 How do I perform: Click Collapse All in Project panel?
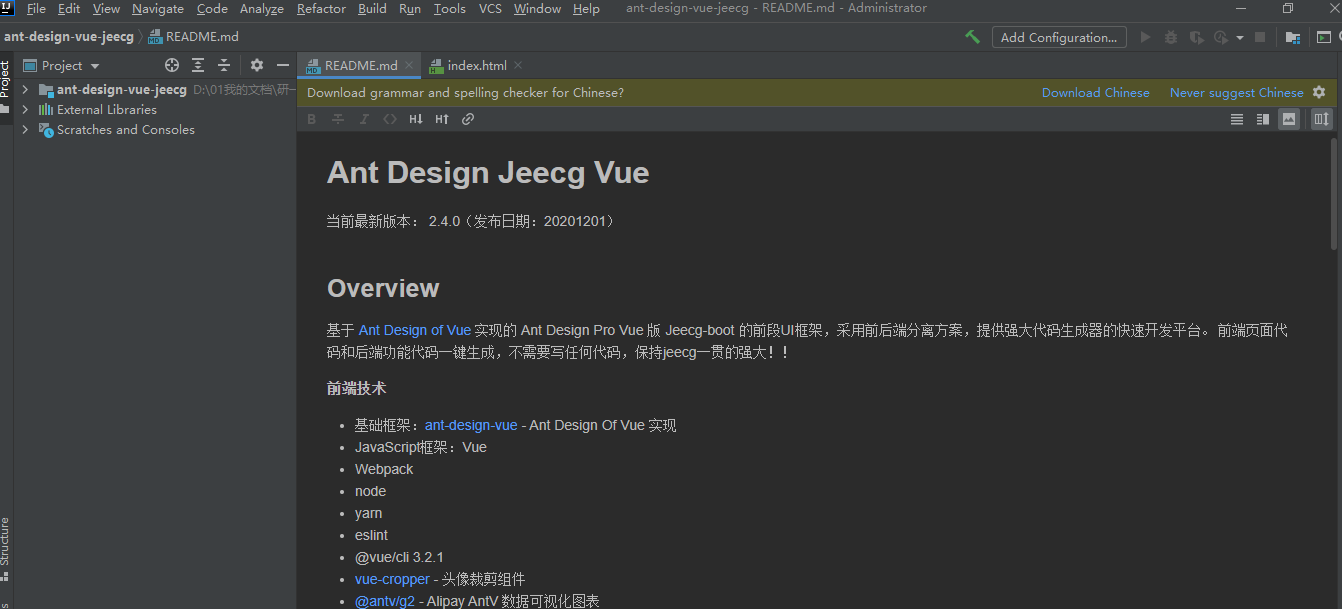[x=224, y=65]
